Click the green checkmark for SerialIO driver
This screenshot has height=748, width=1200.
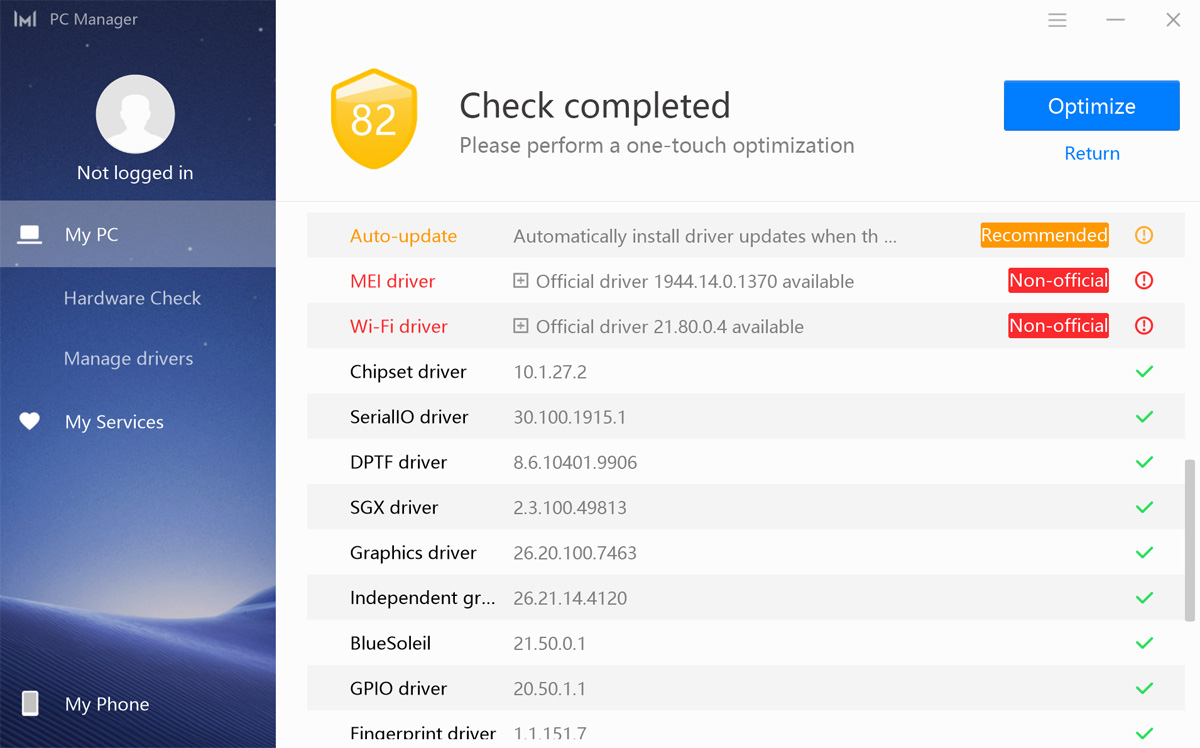(1145, 417)
